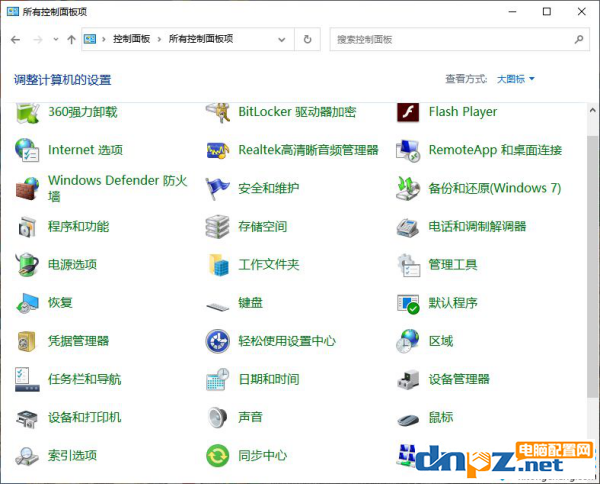This screenshot has width=600, height=484.
Task: Go up one level with up arrow
Action: tap(71, 39)
